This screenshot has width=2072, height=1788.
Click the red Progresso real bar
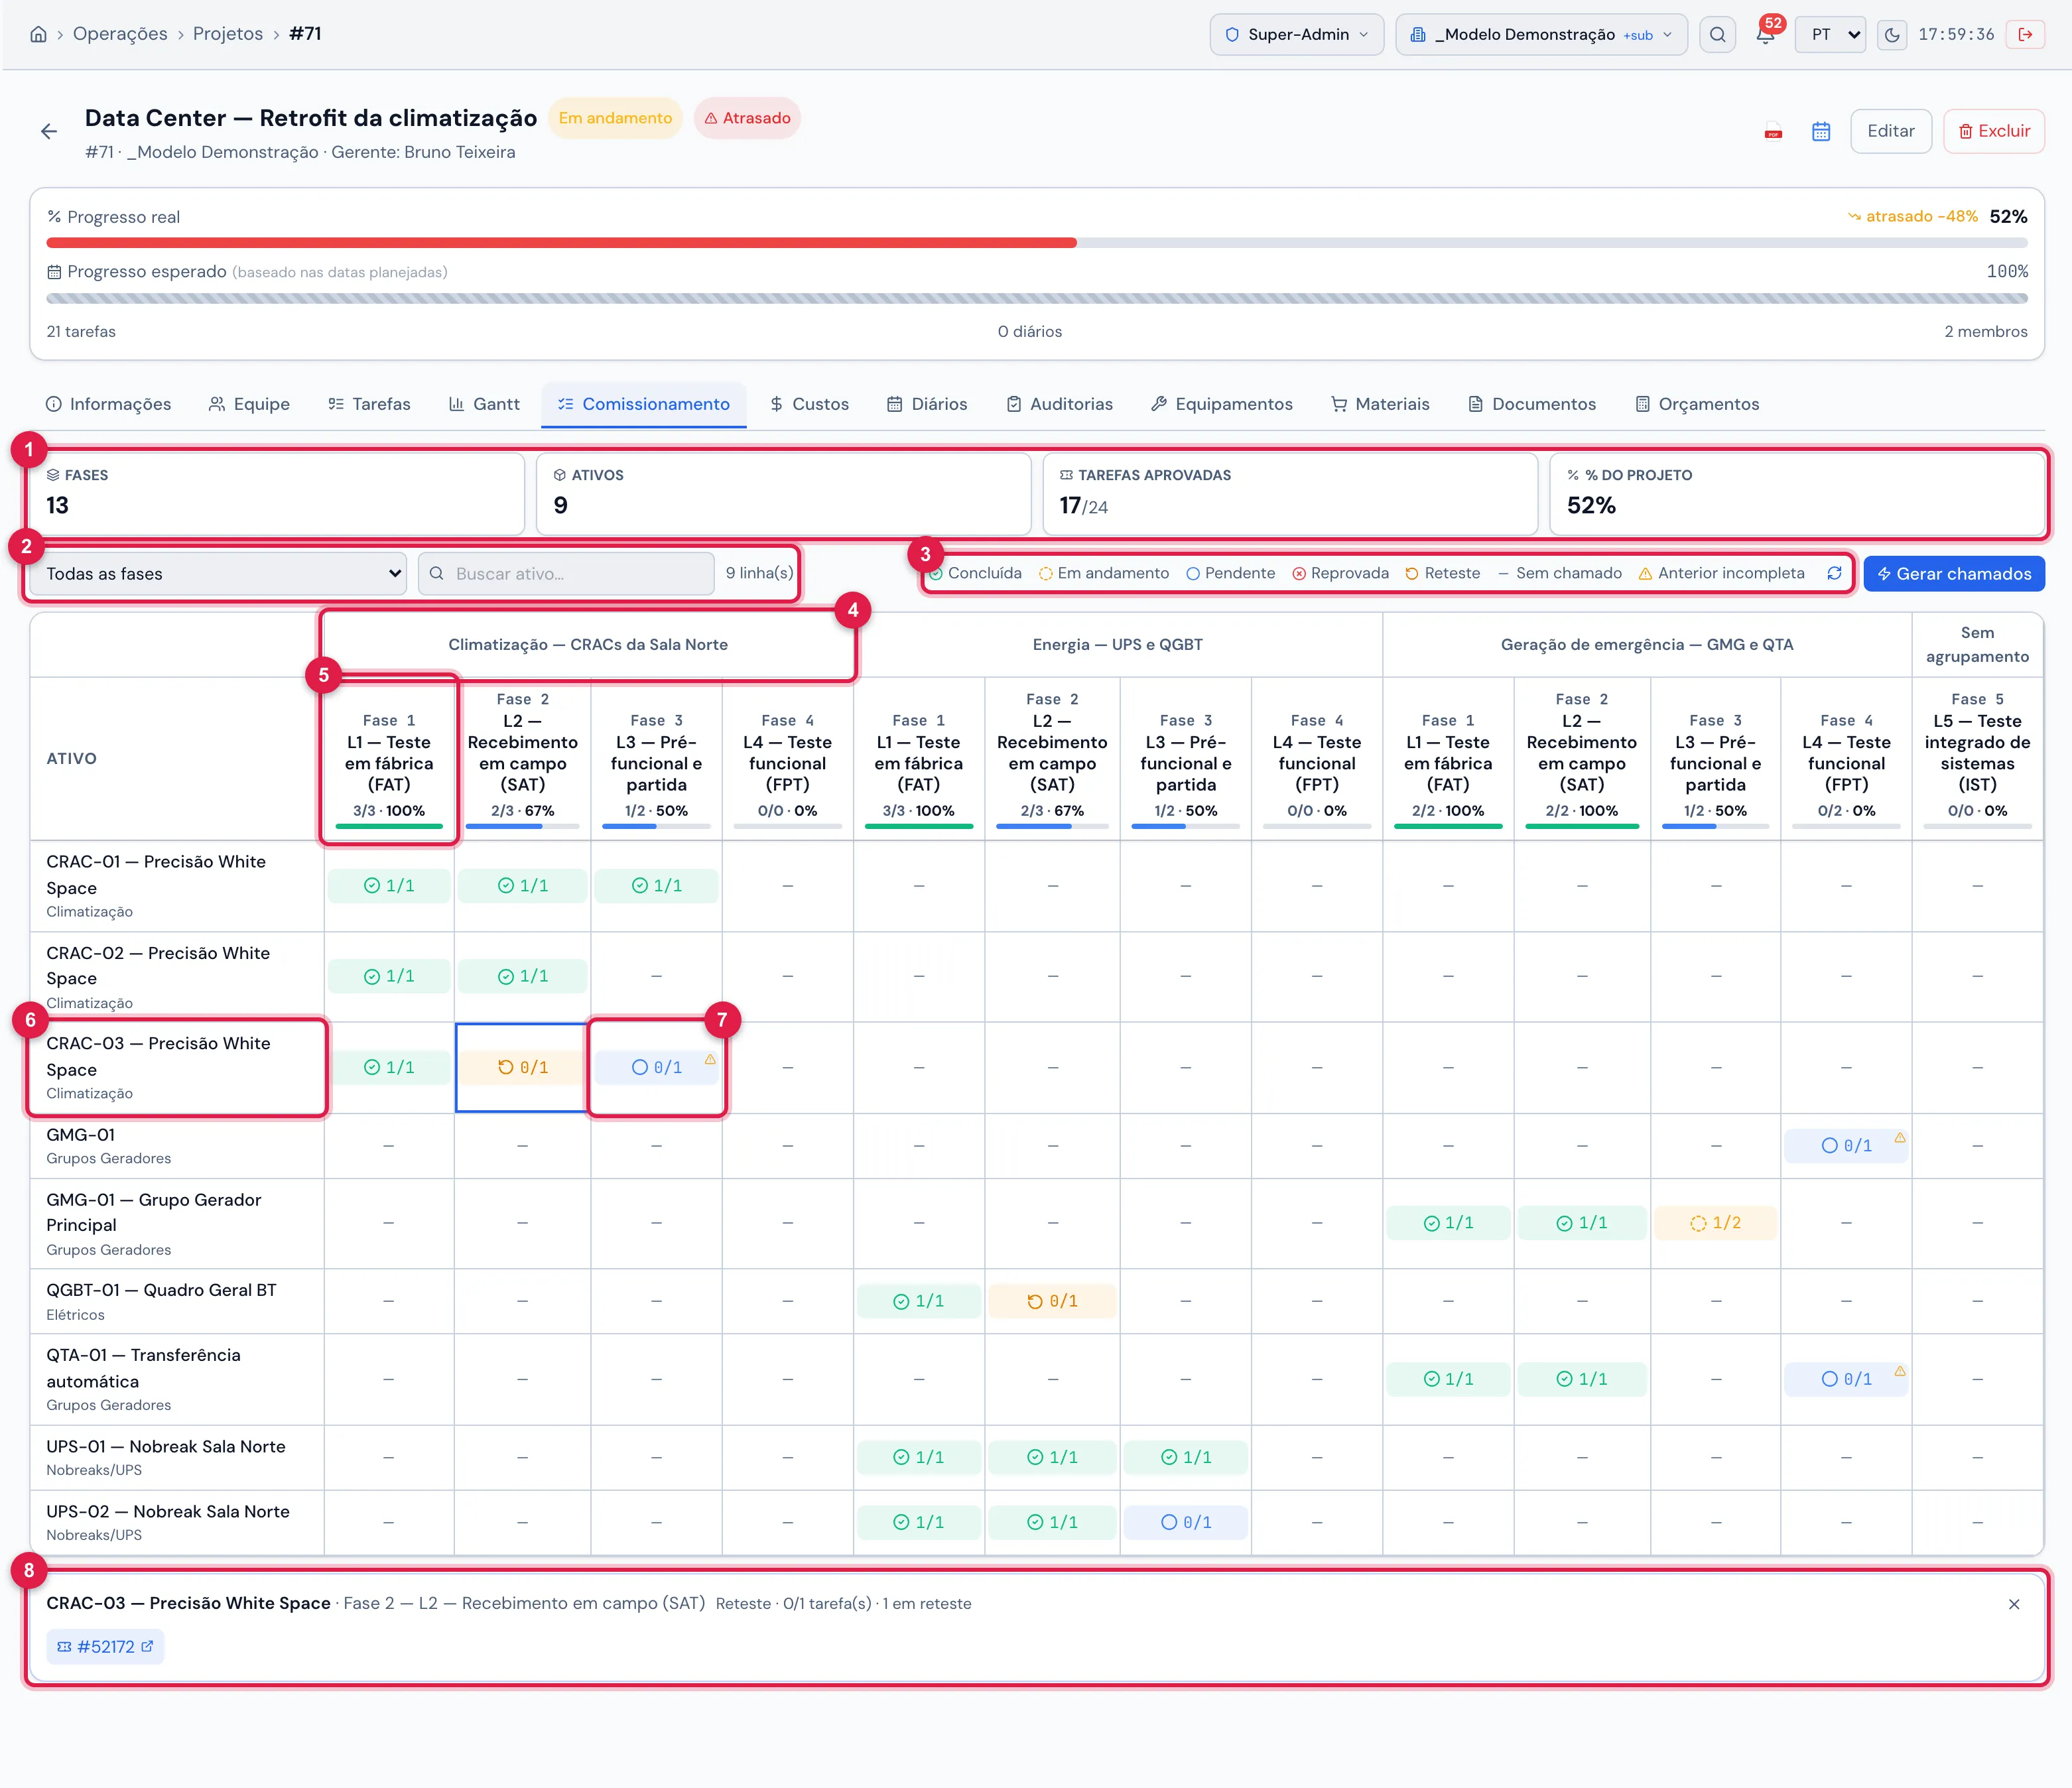pos(561,243)
